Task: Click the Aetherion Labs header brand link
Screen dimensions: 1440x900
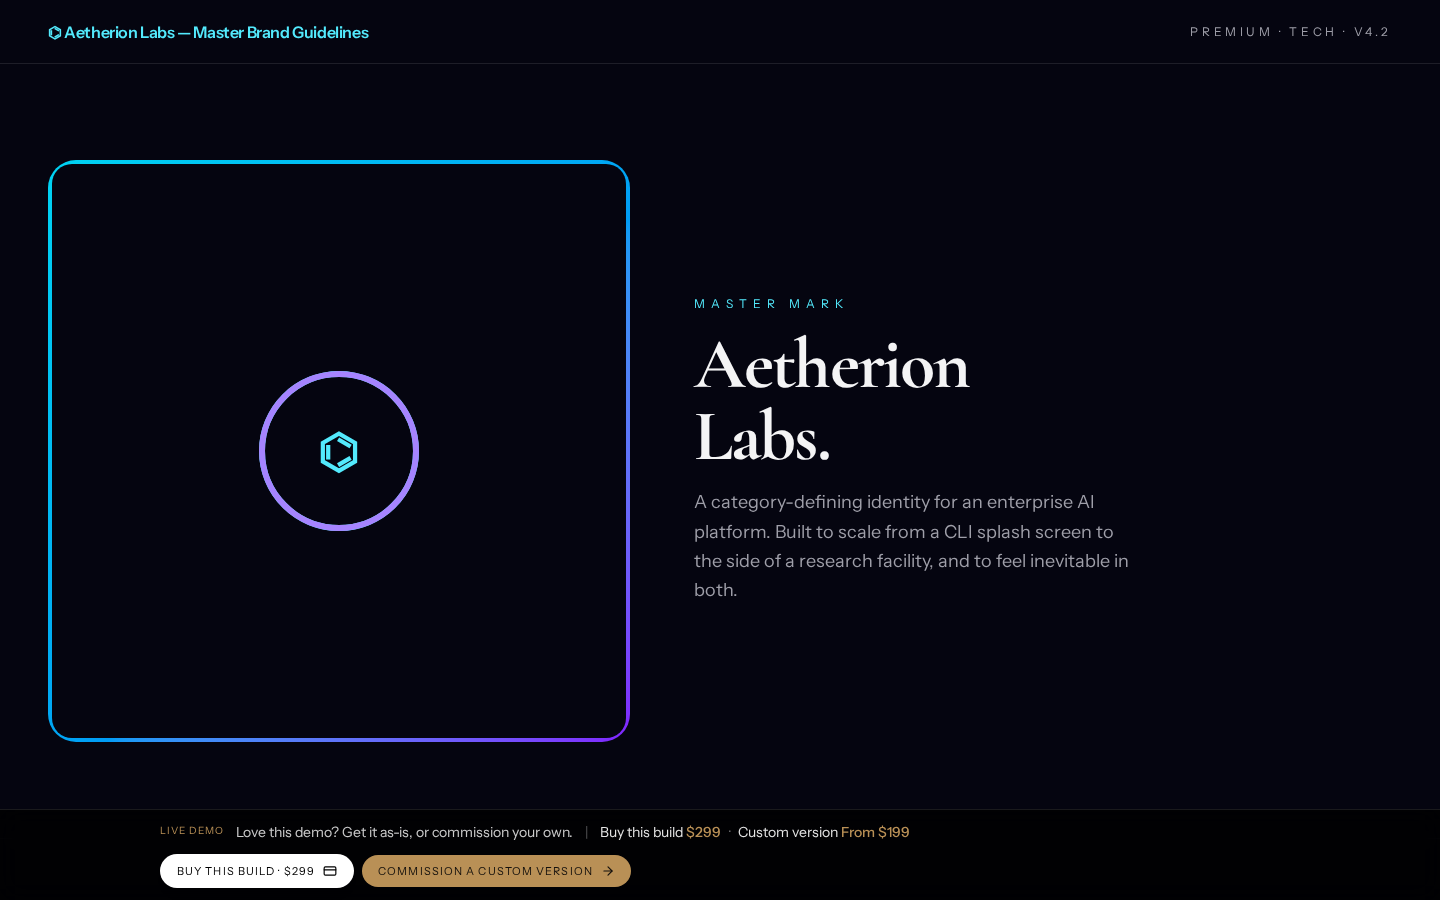Action: click(208, 33)
